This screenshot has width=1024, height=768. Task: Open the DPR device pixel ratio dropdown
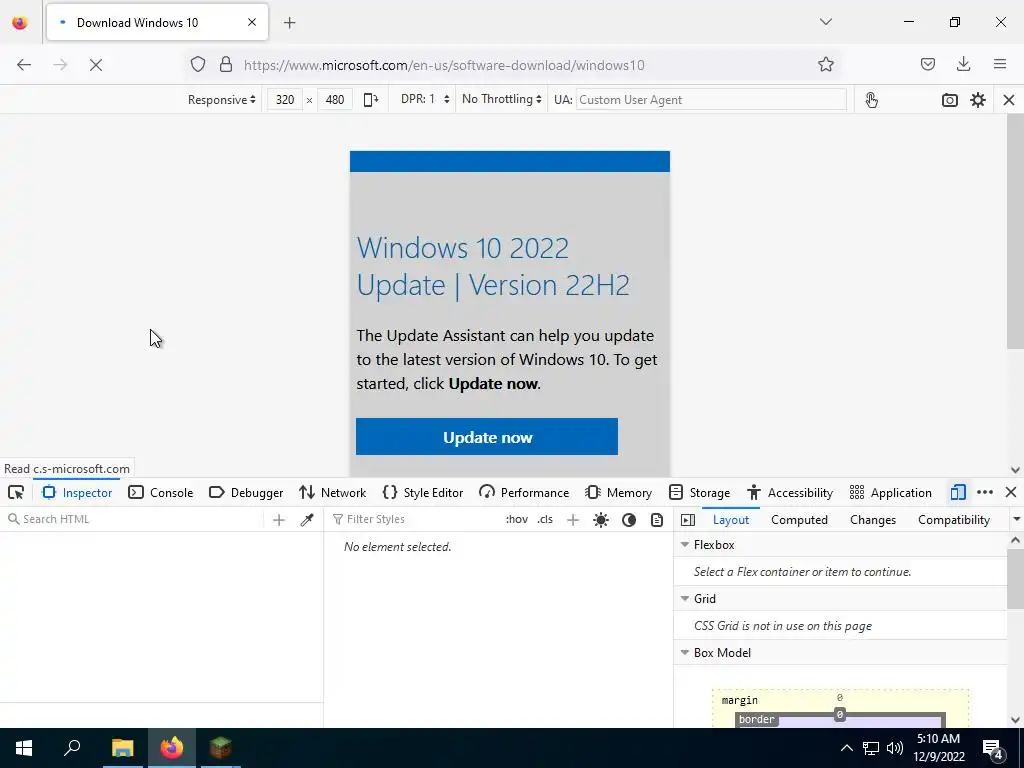coord(425,99)
